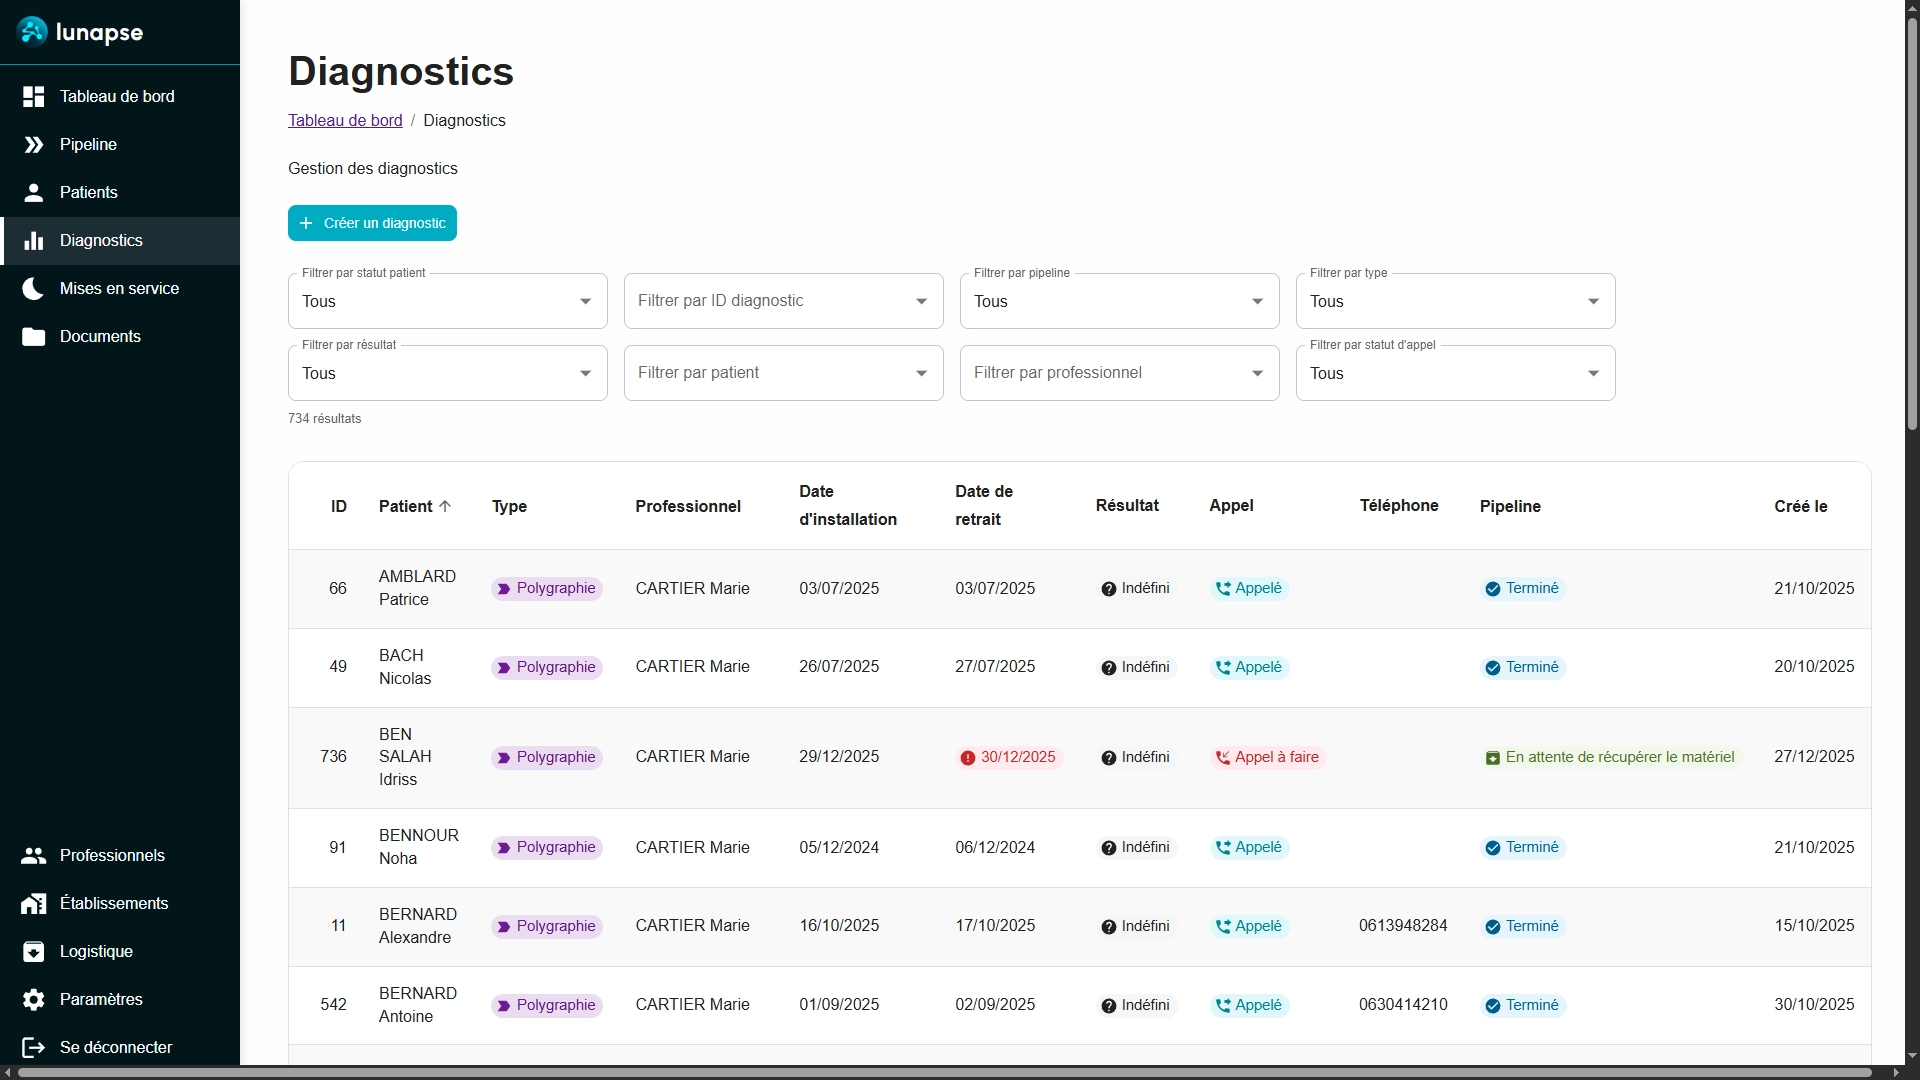This screenshot has width=1920, height=1080.
Task: Click the Créer un diagnostic button
Action: [x=372, y=223]
